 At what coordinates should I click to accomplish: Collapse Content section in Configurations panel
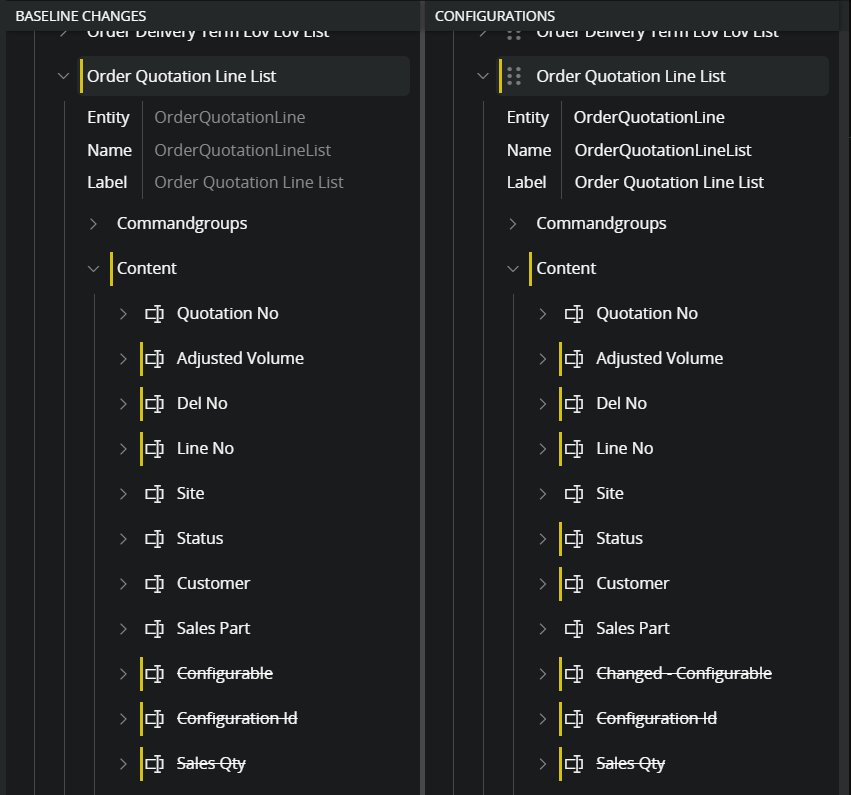tap(513, 269)
